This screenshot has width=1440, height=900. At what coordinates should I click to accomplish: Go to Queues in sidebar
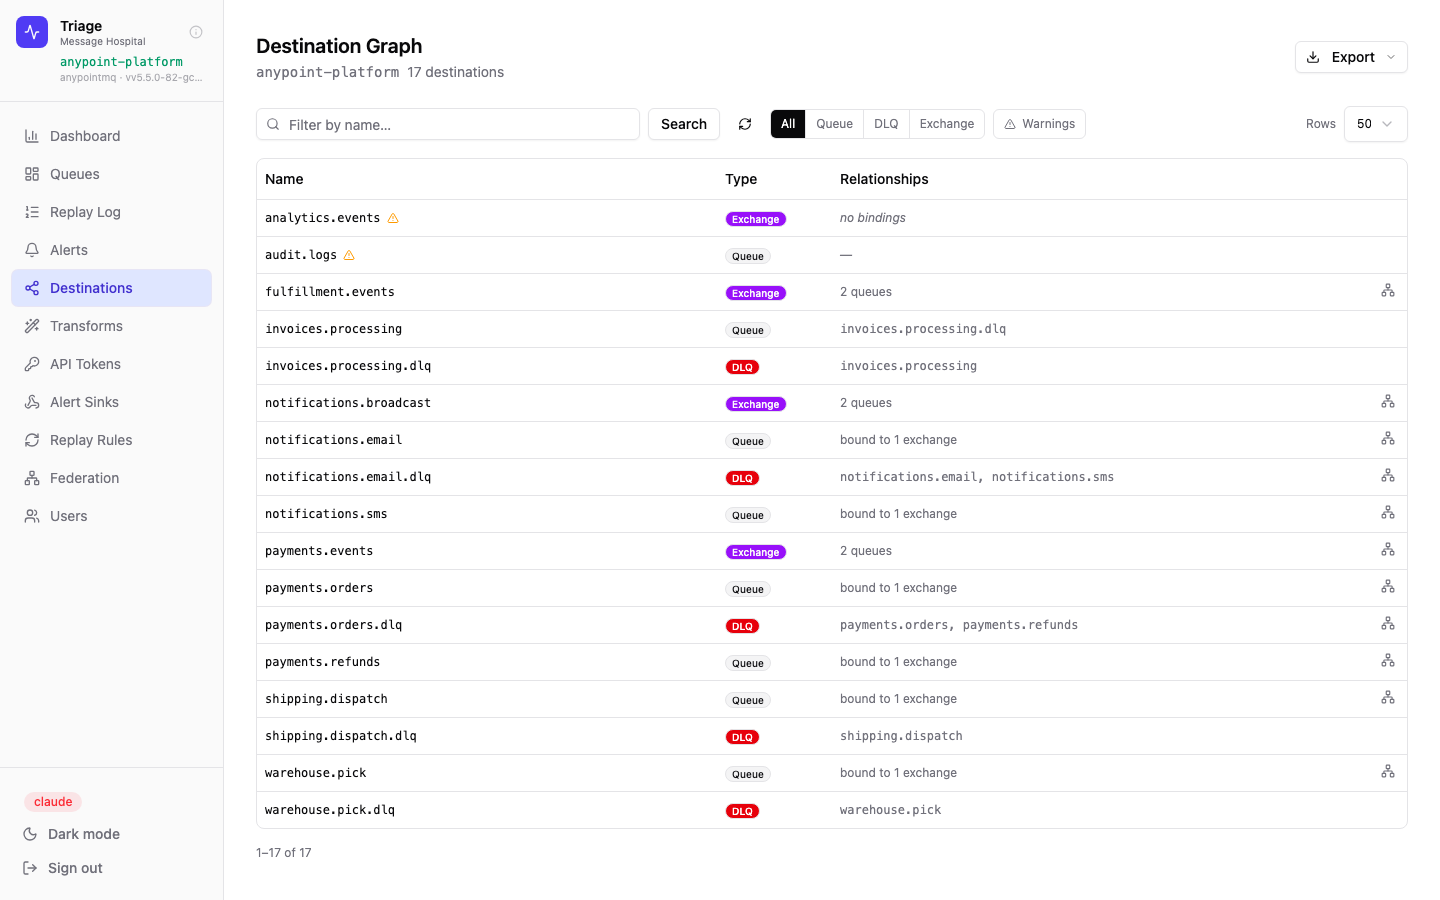(x=111, y=174)
